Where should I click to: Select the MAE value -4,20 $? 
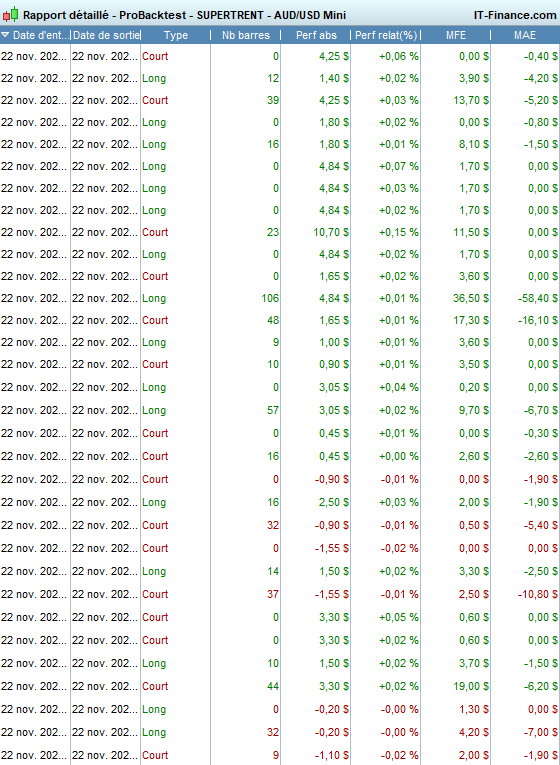(541, 78)
